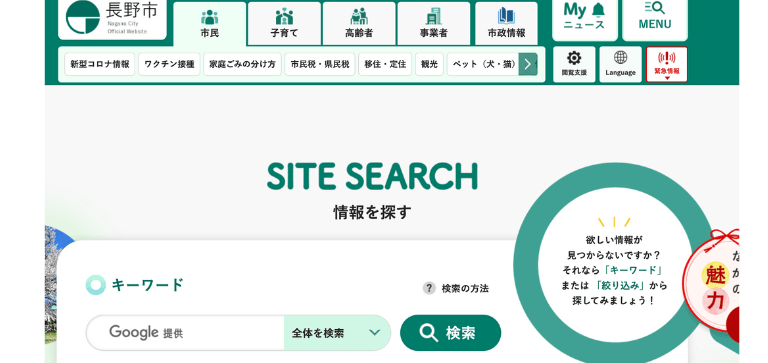Open the MENU search button
768x363 pixels.
tap(655, 20)
